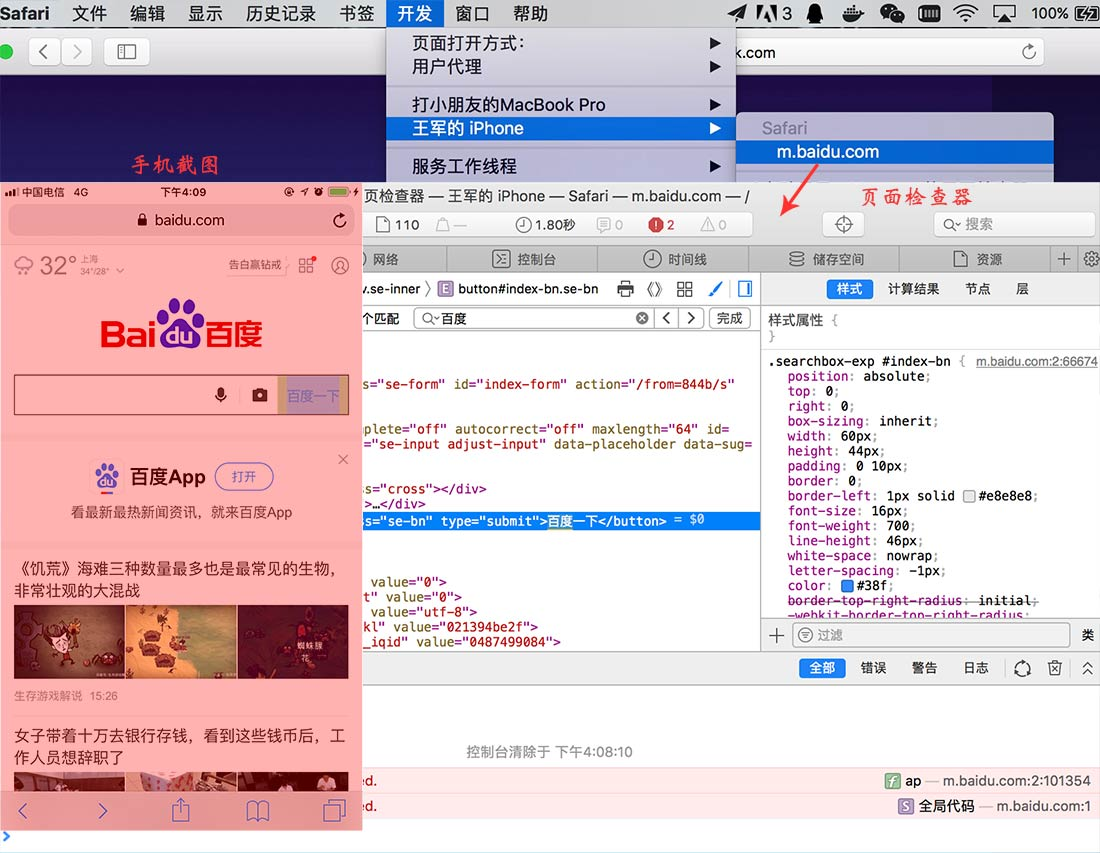
Task: Expand 打小朋友的MacBook Pro submenu
Action: (x=561, y=105)
